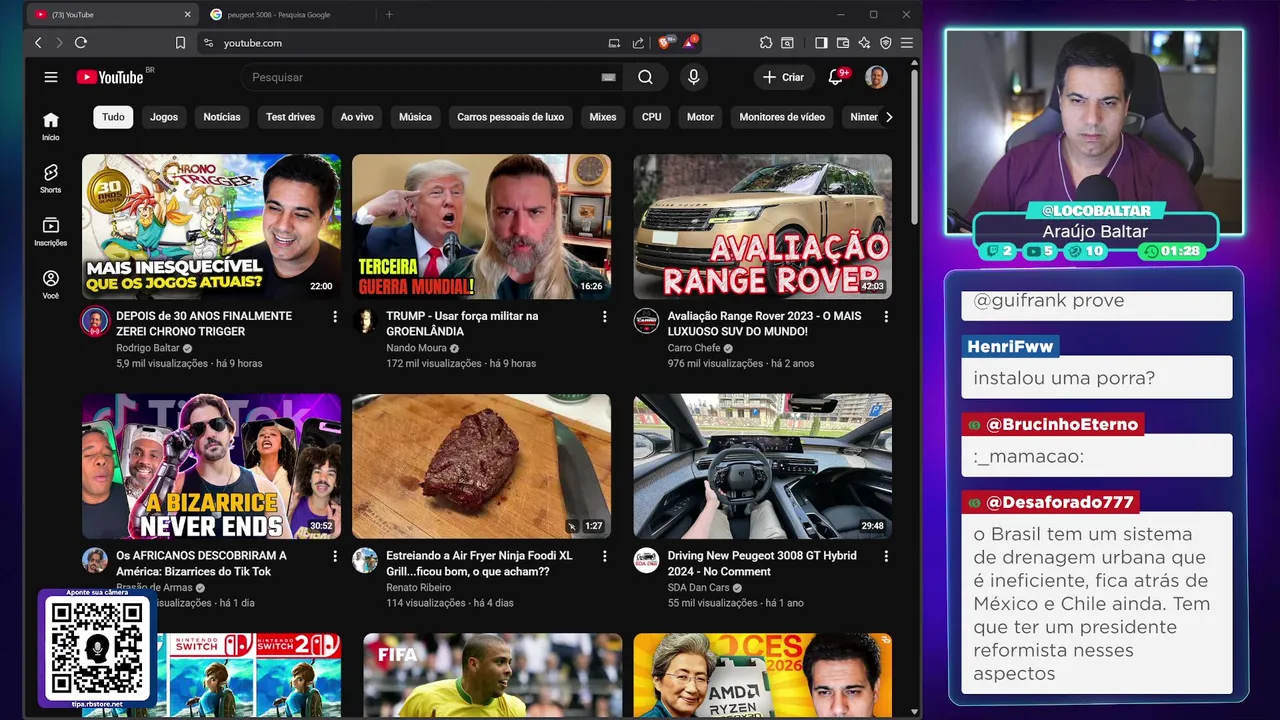This screenshot has height=720, width=1280.
Task: Open Inscrições in the sidebar
Action: tap(51, 232)
